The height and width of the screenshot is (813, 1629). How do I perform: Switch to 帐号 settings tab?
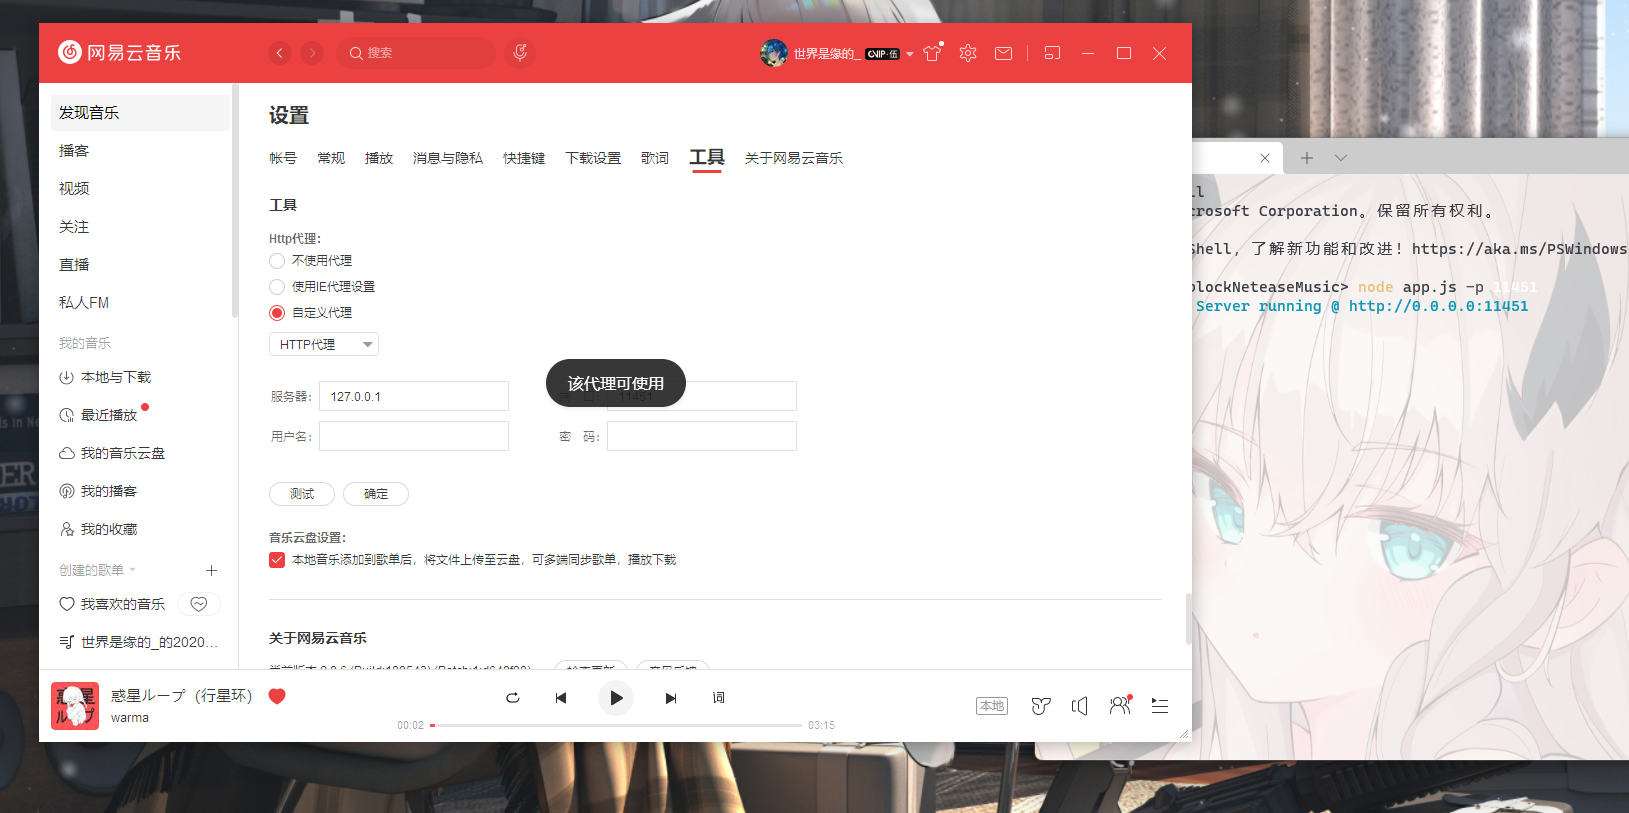[x=283, y=158]
